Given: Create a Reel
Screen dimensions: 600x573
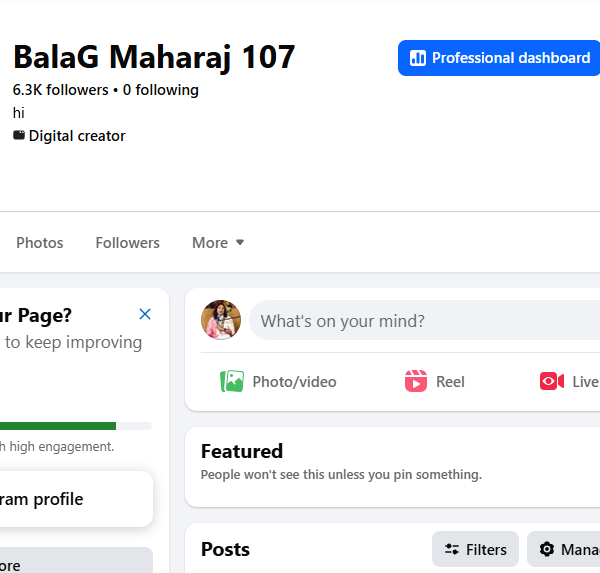Looking at the screenshot, I should coord(435,382).
